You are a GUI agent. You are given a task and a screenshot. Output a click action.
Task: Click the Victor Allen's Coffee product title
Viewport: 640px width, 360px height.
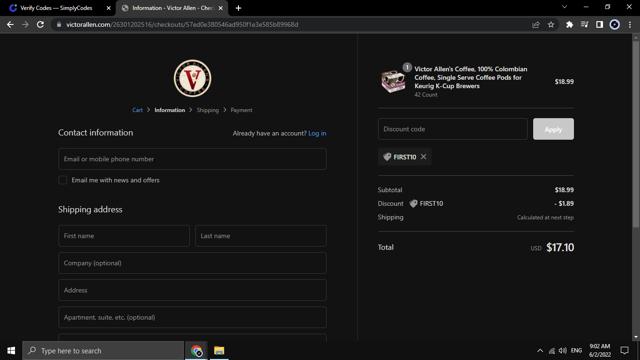pos(471,78)
